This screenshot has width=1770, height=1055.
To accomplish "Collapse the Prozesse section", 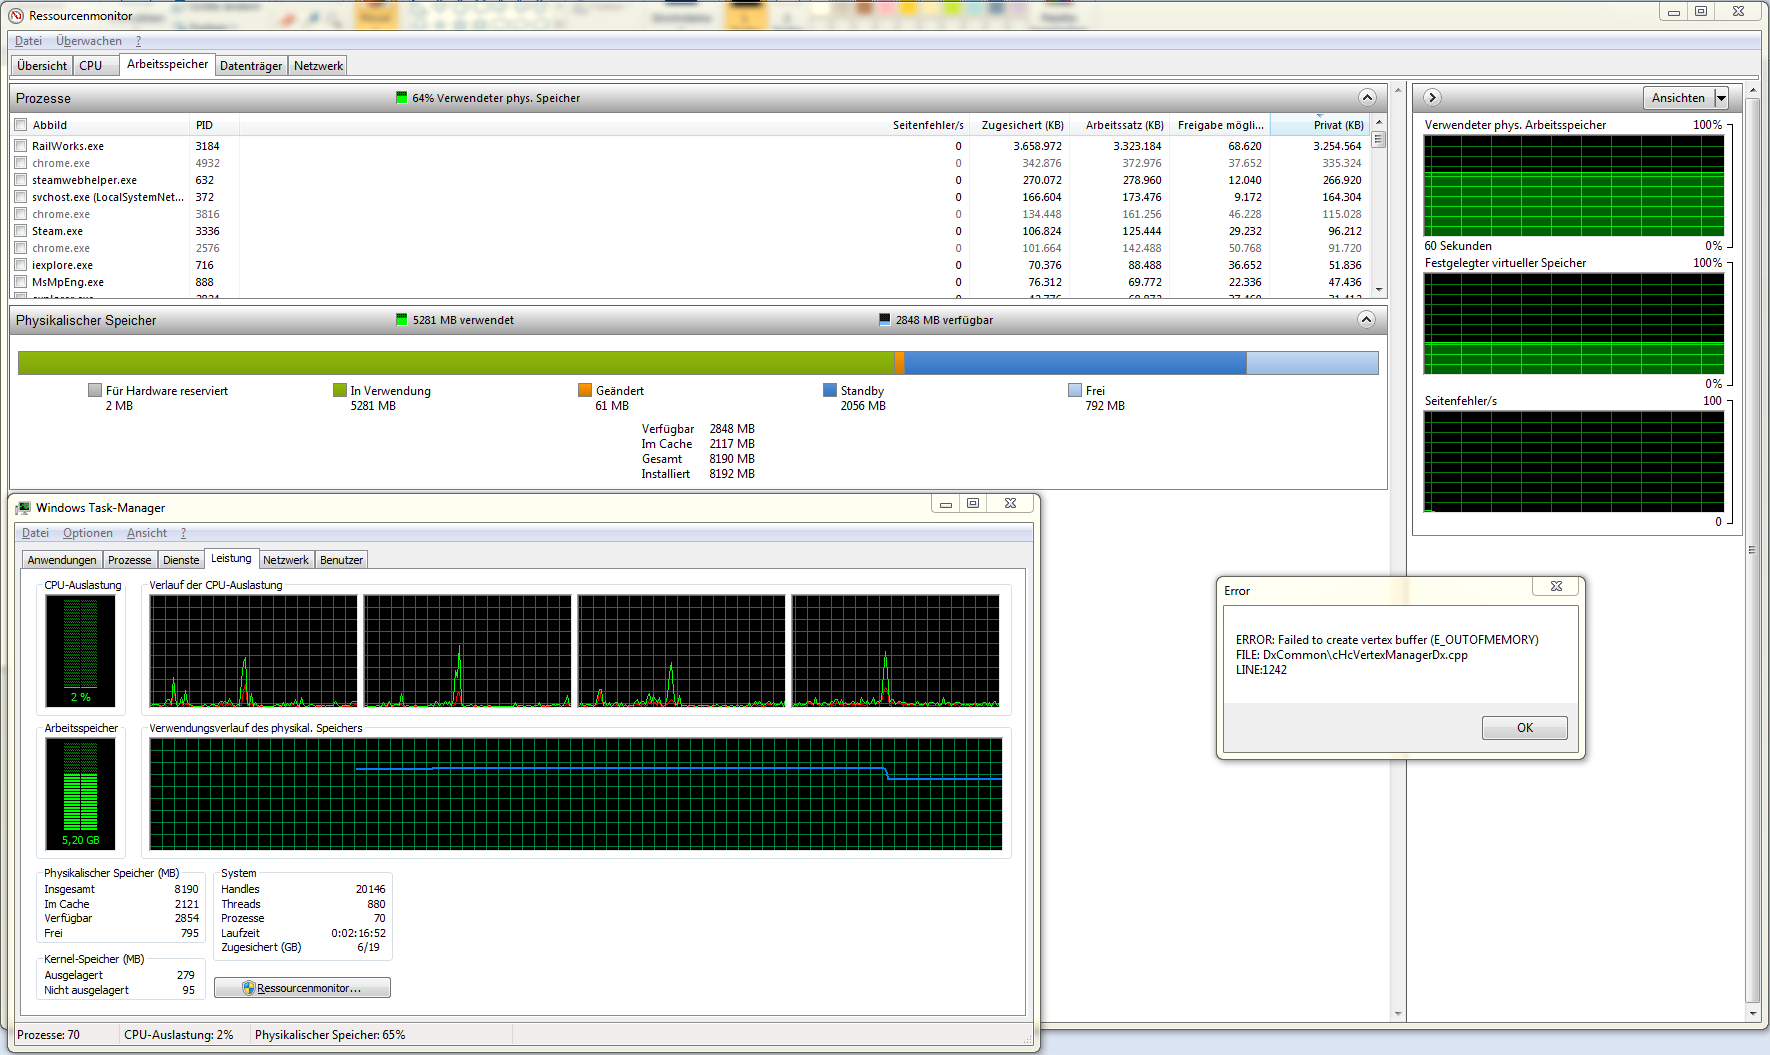I will click(1367, 98).
